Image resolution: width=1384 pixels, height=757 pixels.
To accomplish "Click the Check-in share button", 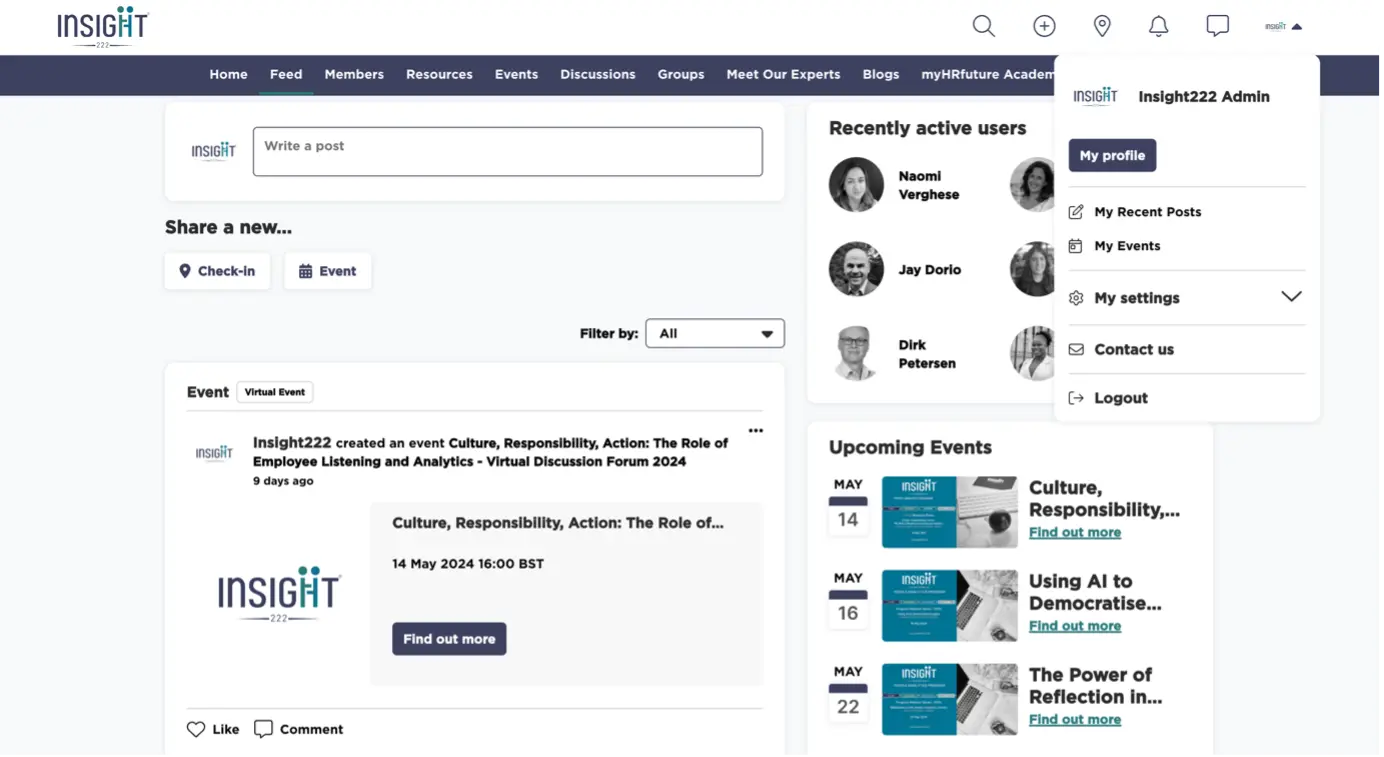I will [x=217, y=271].
